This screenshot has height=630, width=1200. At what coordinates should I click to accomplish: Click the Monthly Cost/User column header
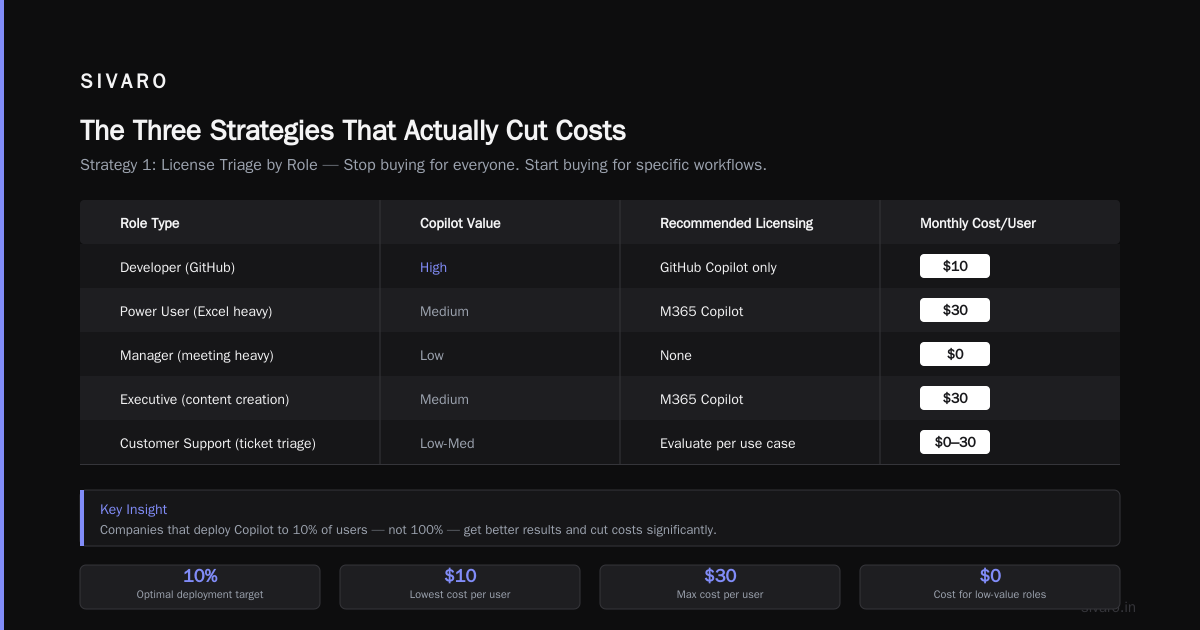[978, 223]
